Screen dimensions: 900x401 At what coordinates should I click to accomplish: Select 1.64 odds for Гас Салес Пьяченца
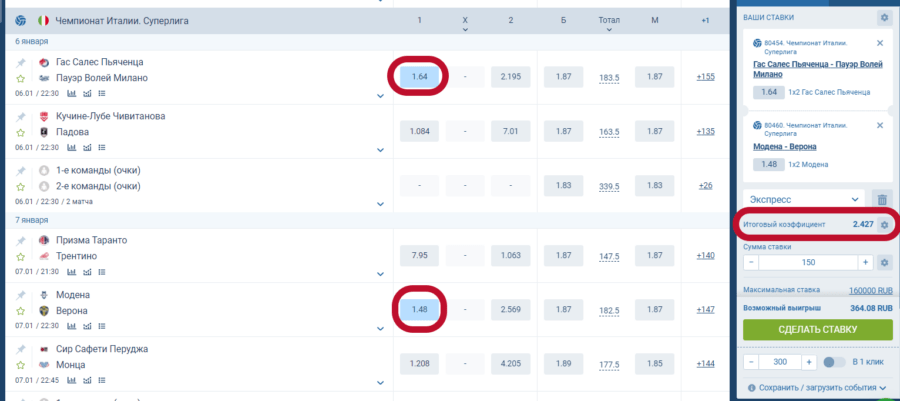[x=419, y=77]
